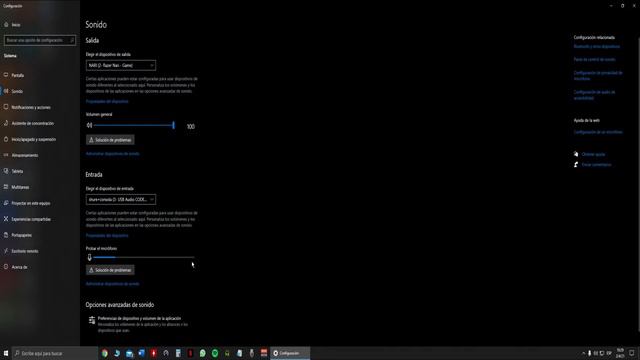Open Preferencias de dispositivos y volumen de aplicación
Image resolution: width=640 pixels, height=360 pixels.
click(x=138, y=324)
